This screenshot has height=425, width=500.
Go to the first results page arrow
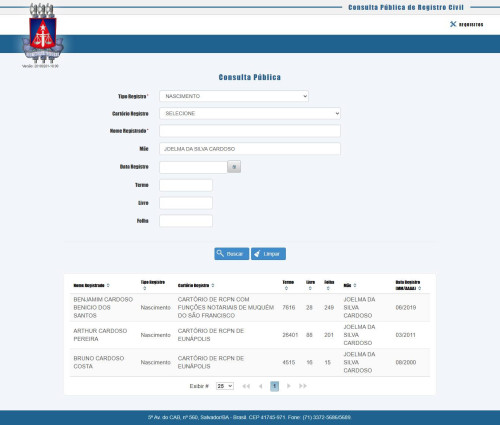(x=246, y=386)
